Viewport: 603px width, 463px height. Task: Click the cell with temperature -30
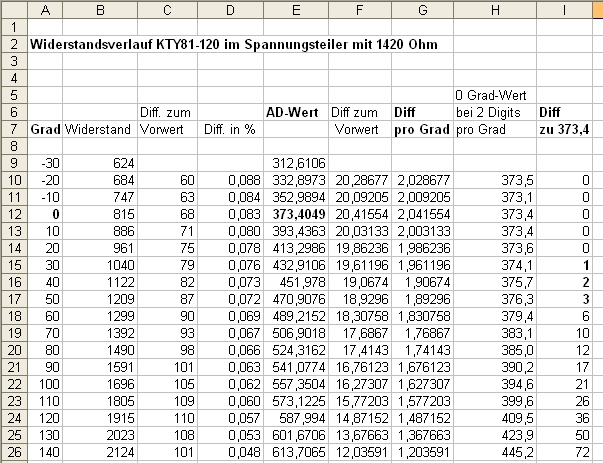[x=45, y=163]
